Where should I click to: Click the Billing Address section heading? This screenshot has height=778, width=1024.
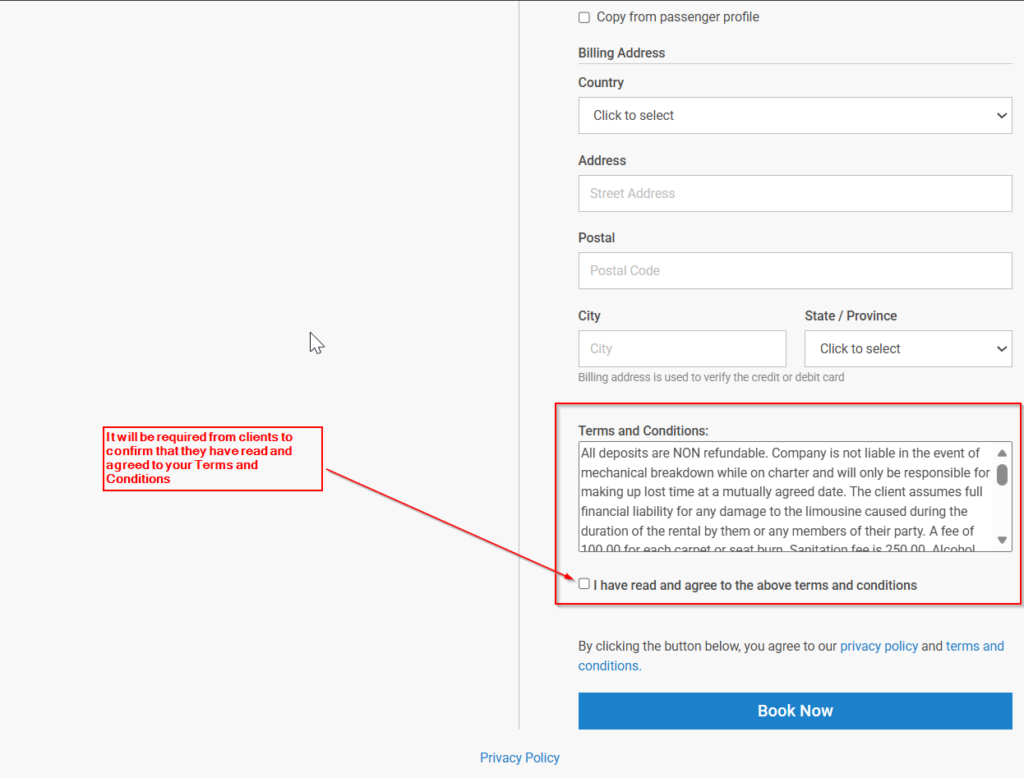(621, 53)
